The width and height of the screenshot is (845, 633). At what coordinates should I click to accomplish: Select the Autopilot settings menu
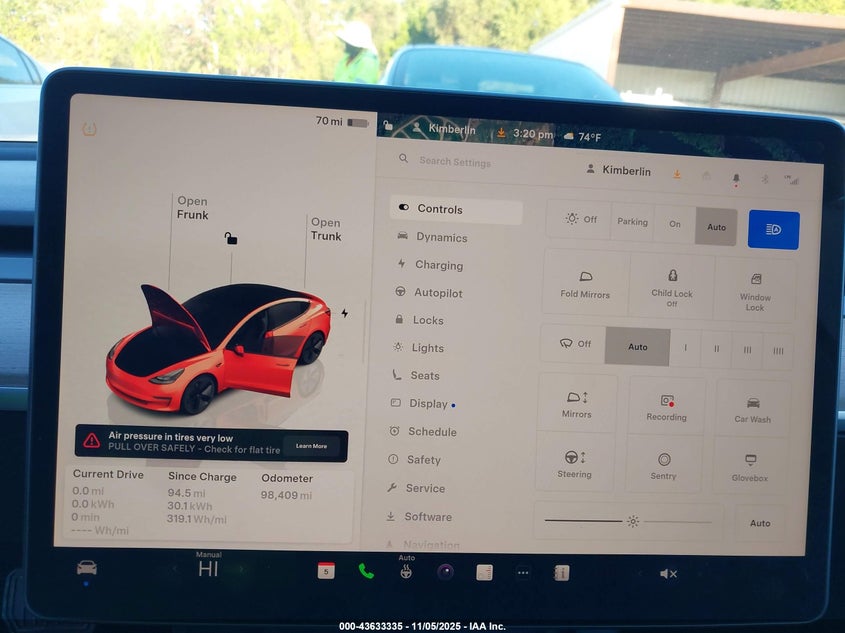point(438,293)
